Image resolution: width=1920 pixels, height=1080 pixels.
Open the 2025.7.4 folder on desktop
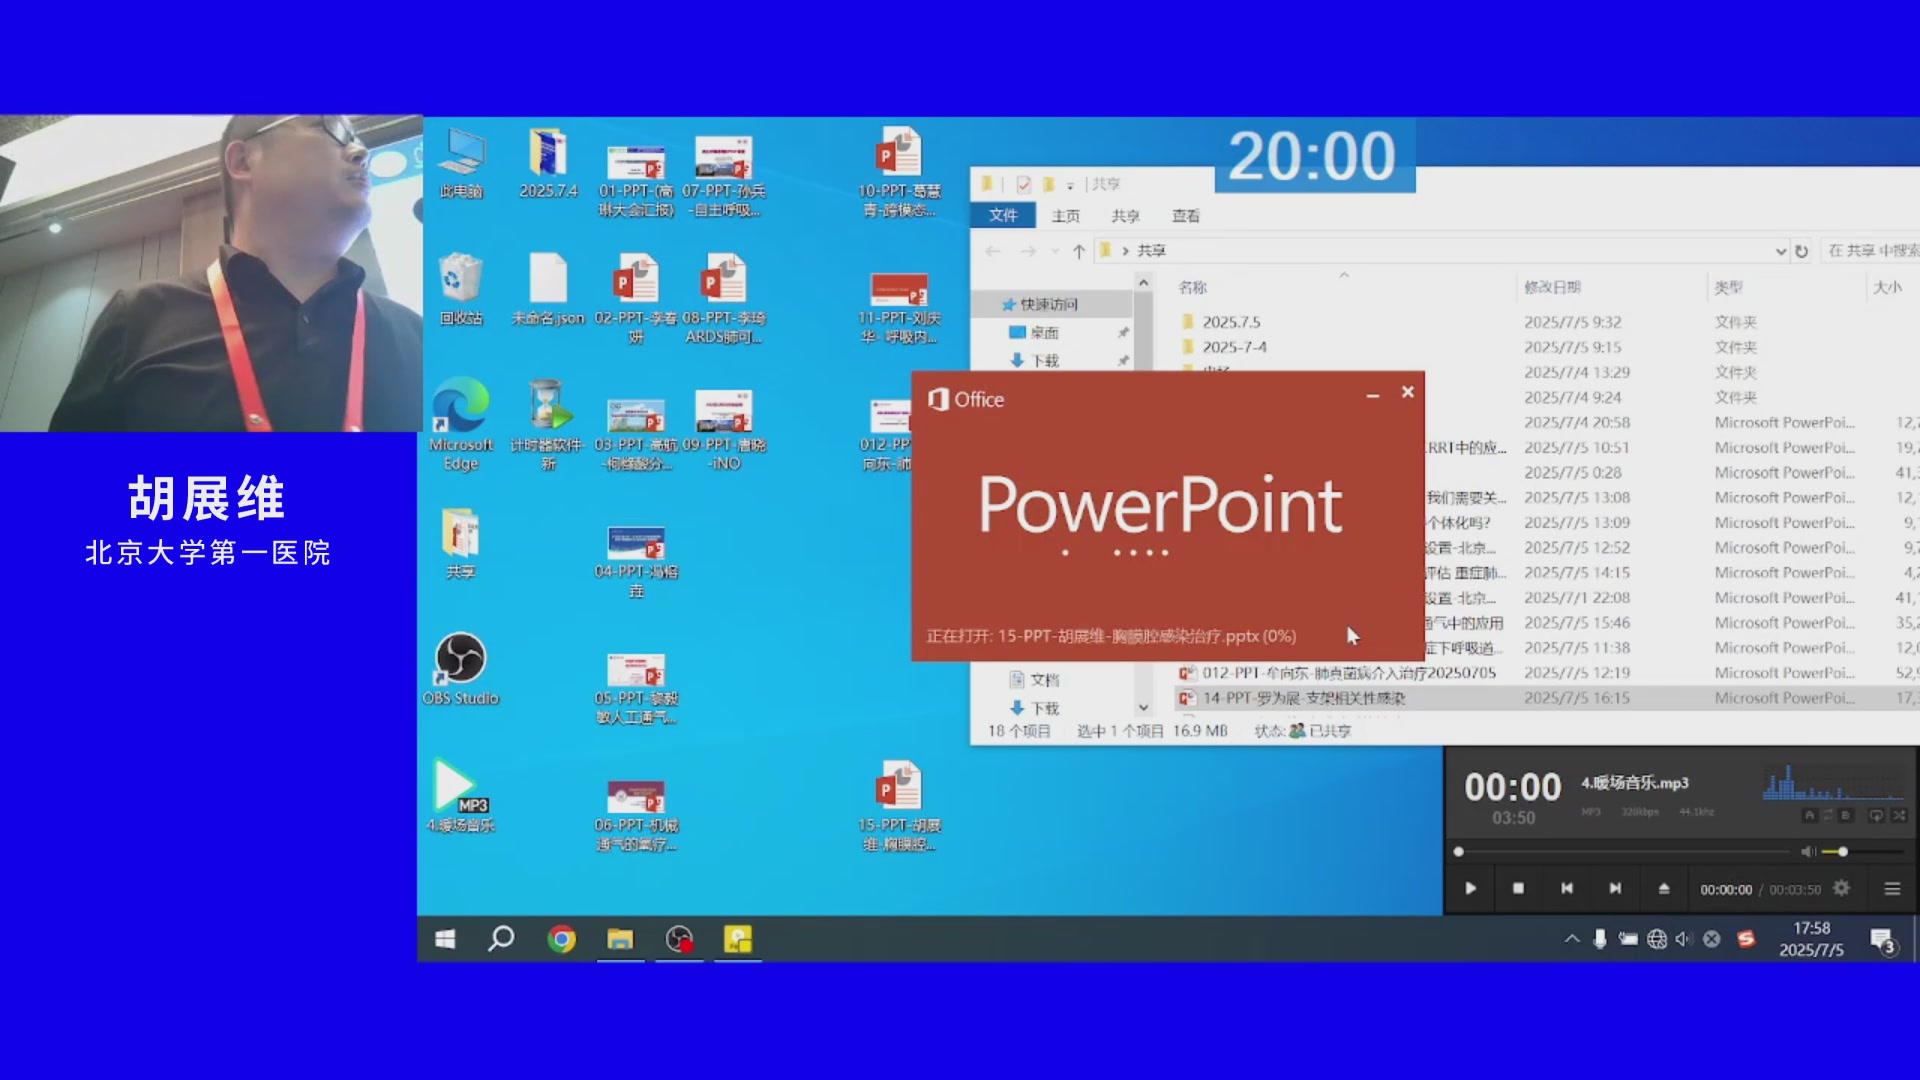[x=548, y=164]
